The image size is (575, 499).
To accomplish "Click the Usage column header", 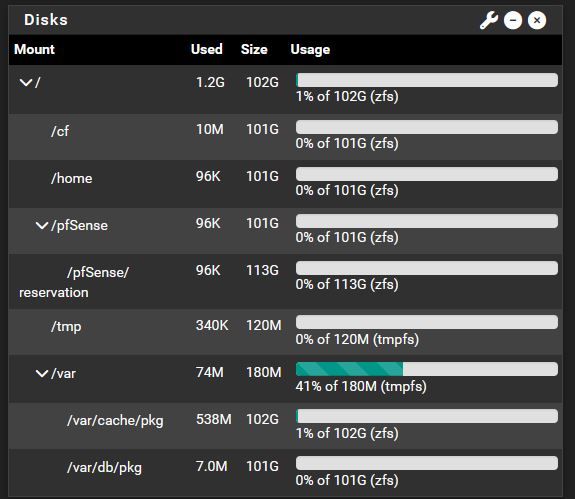I will click(x=310, y=49).
